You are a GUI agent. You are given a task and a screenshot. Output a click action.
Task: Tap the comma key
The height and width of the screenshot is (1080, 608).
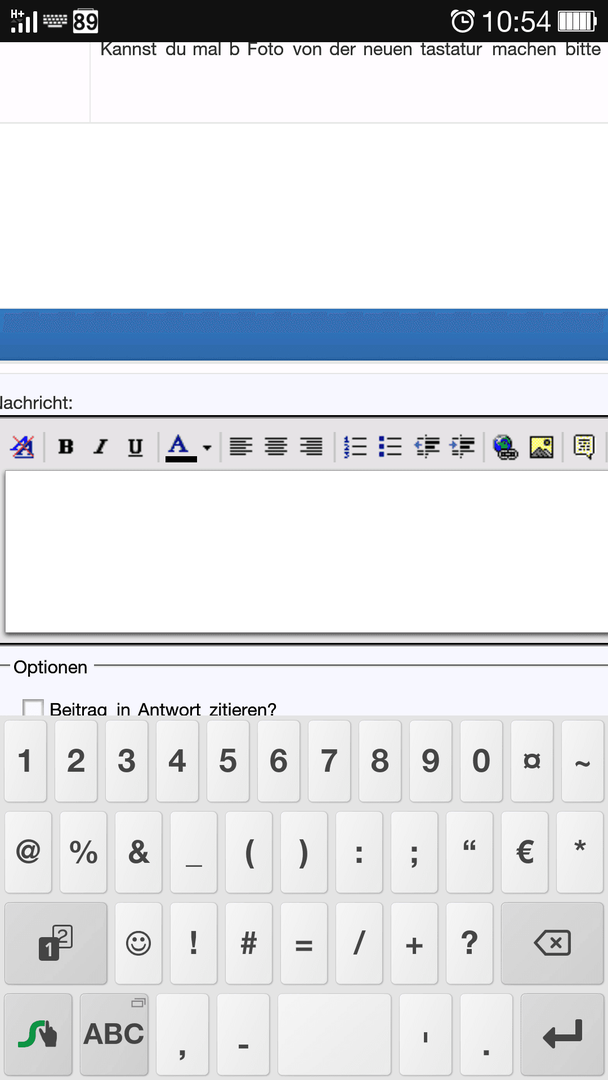[x=182, y=1035]
